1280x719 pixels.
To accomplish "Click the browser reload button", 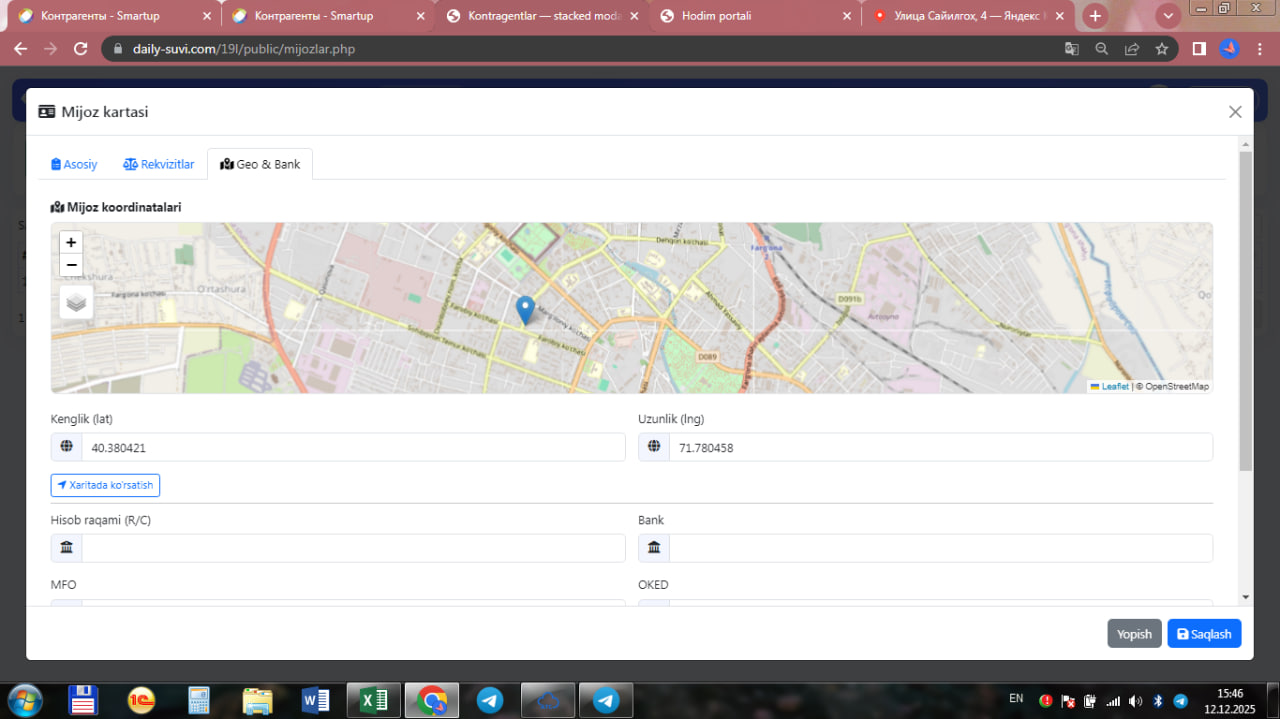I will (x=81, y=49).
